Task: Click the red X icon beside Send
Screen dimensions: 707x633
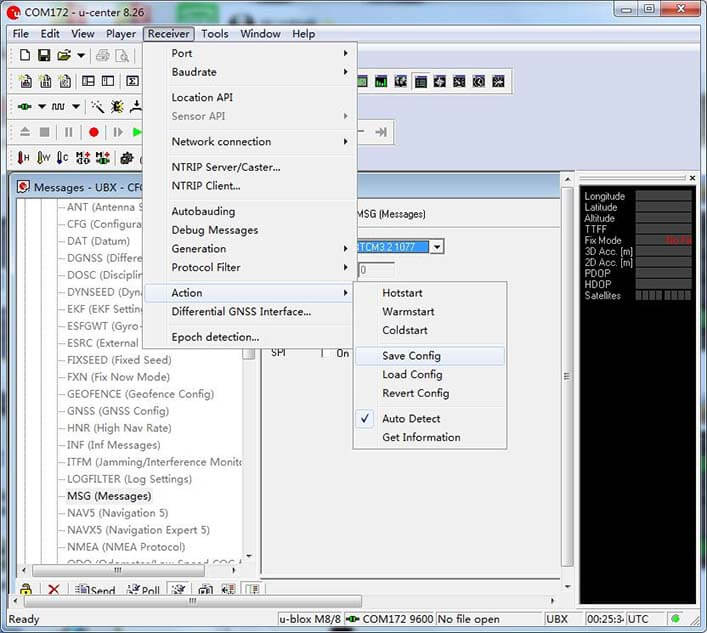Action: point(54,589)
